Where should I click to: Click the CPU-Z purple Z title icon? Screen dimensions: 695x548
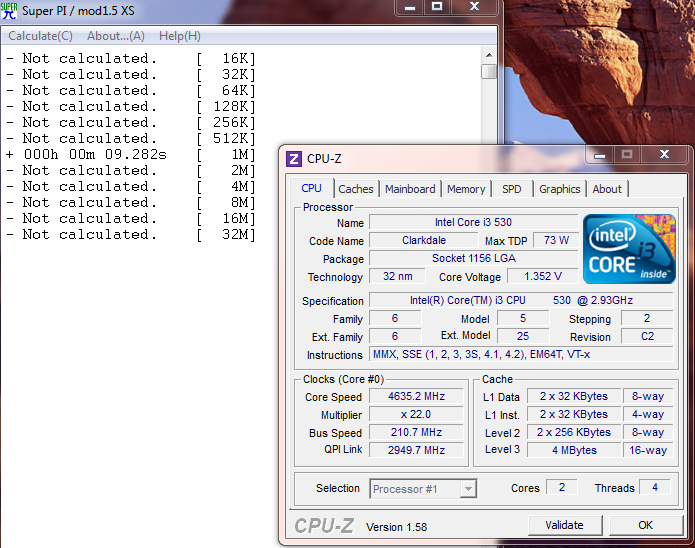tap(293, 159)
